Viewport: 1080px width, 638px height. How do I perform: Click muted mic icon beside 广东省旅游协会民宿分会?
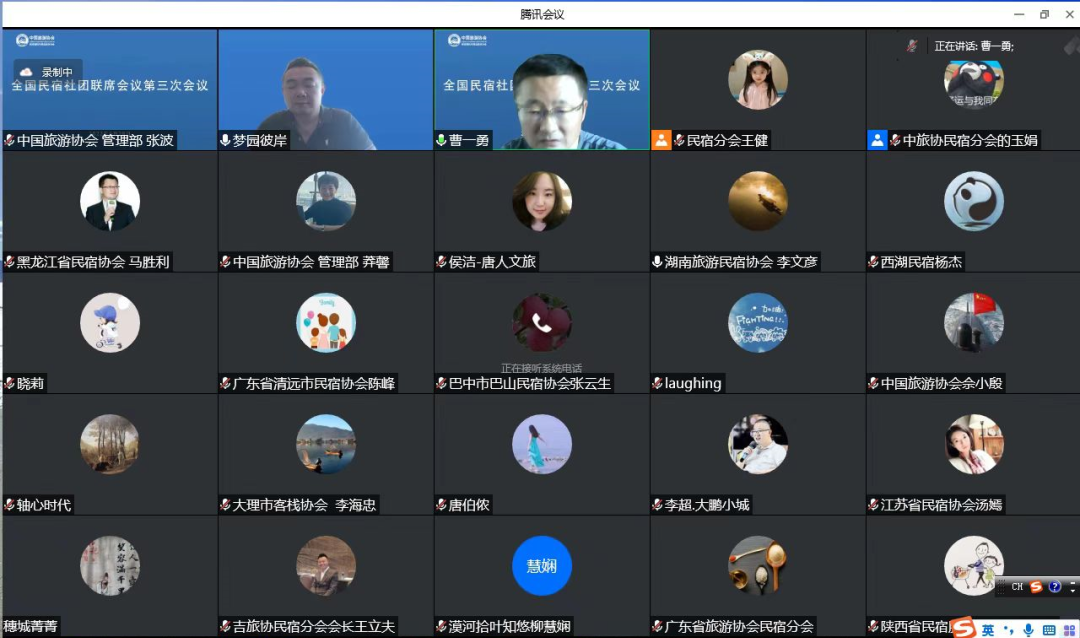tap(658, 626)
